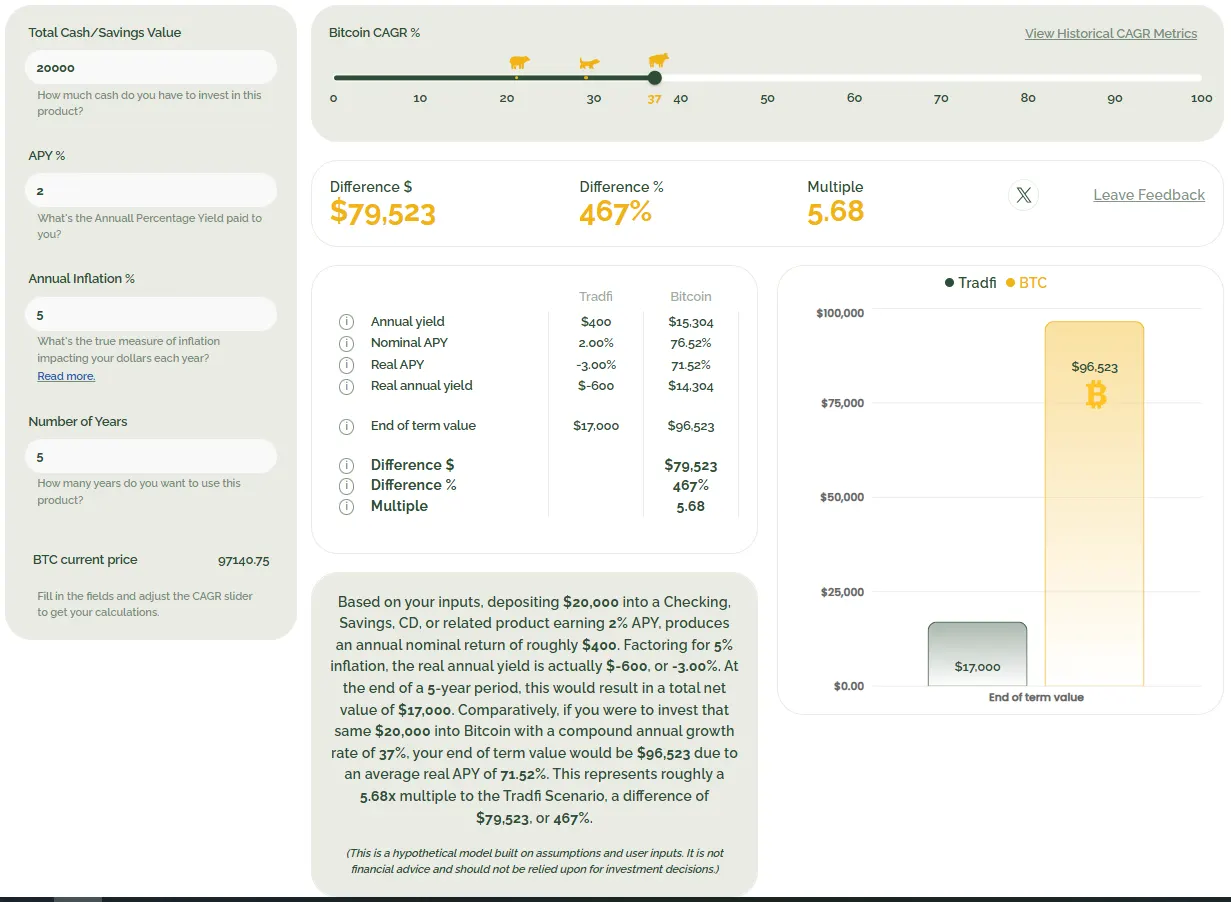Click the cat icon on CAGR slider
1231x902 pixels.
pos(589,64)
